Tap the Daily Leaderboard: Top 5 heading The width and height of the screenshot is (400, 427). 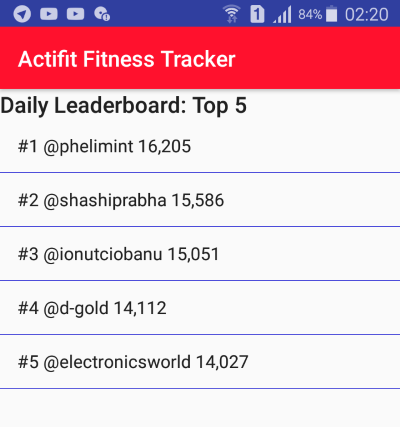coord(123,106)
